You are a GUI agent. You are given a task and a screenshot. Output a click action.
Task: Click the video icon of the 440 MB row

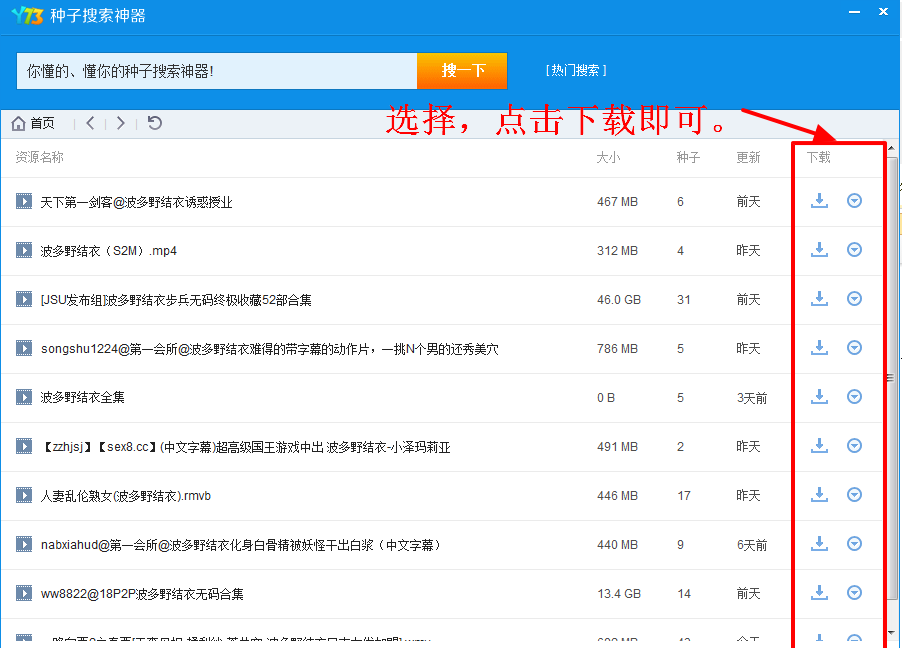24,543
